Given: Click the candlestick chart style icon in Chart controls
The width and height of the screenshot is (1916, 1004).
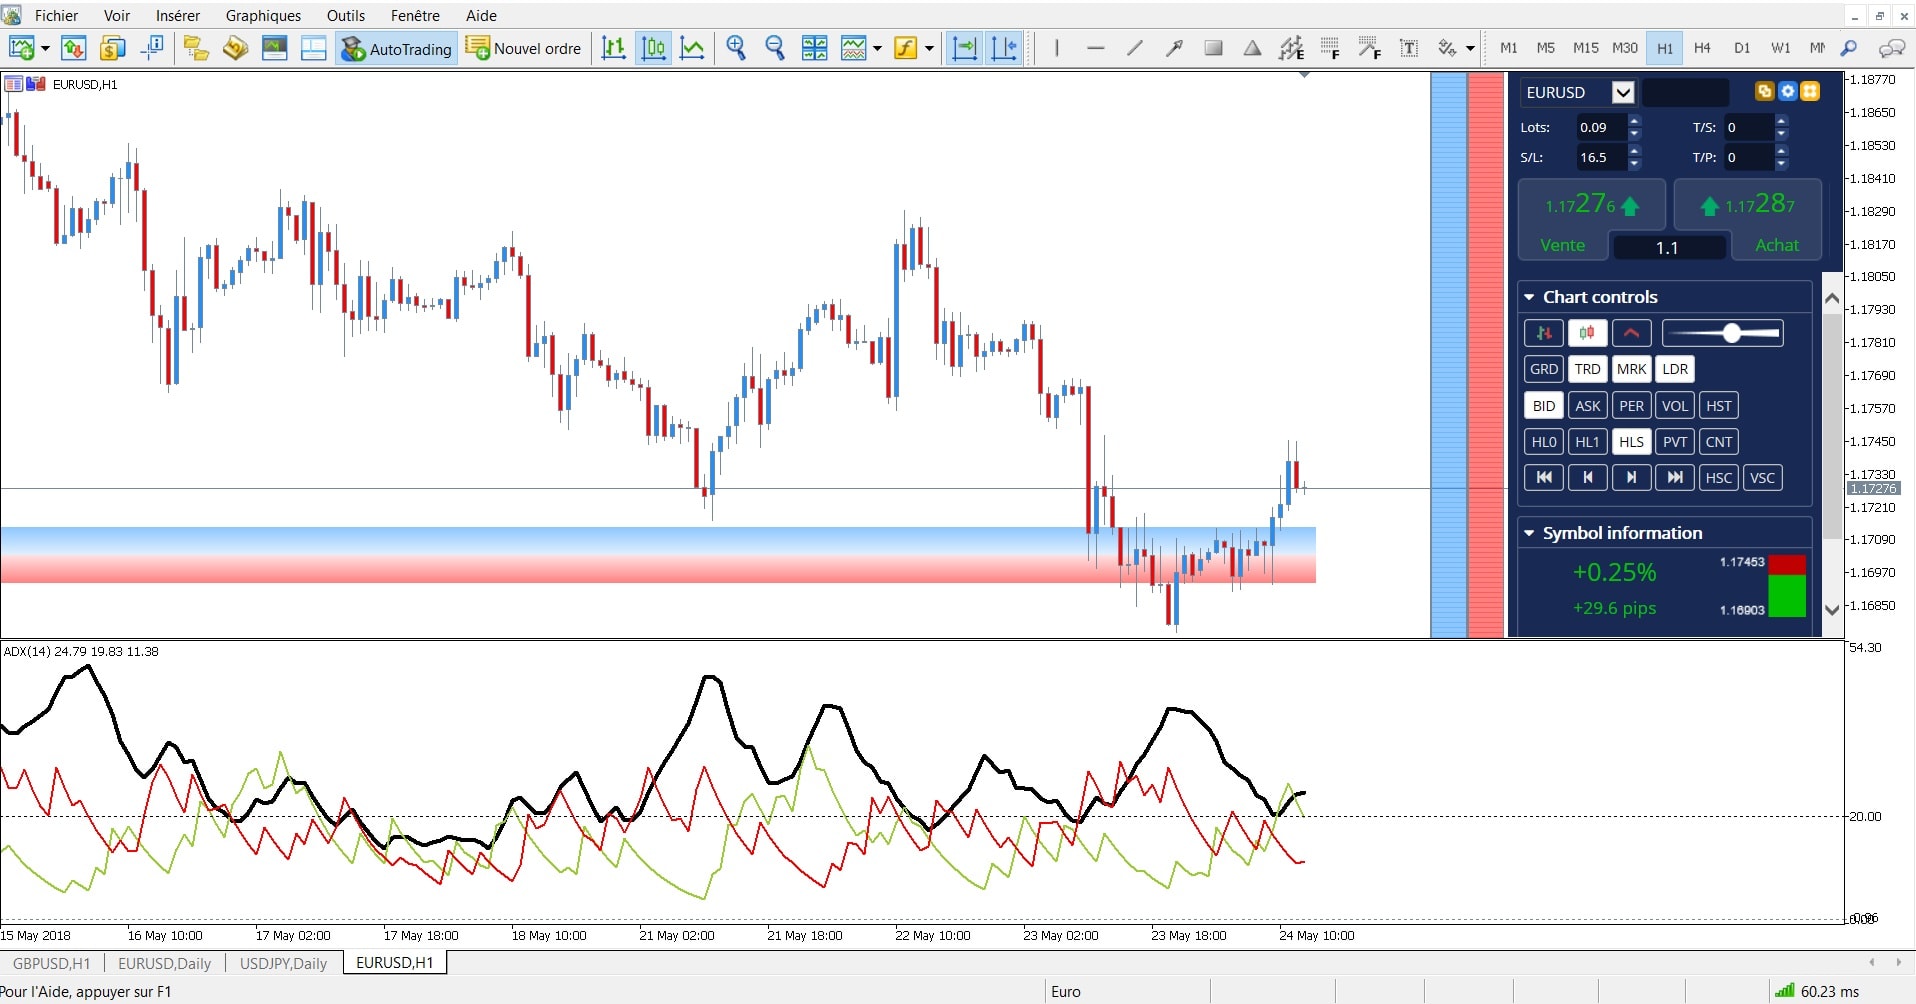Looking at the screenshot, I should click(x=1587, y=333).
